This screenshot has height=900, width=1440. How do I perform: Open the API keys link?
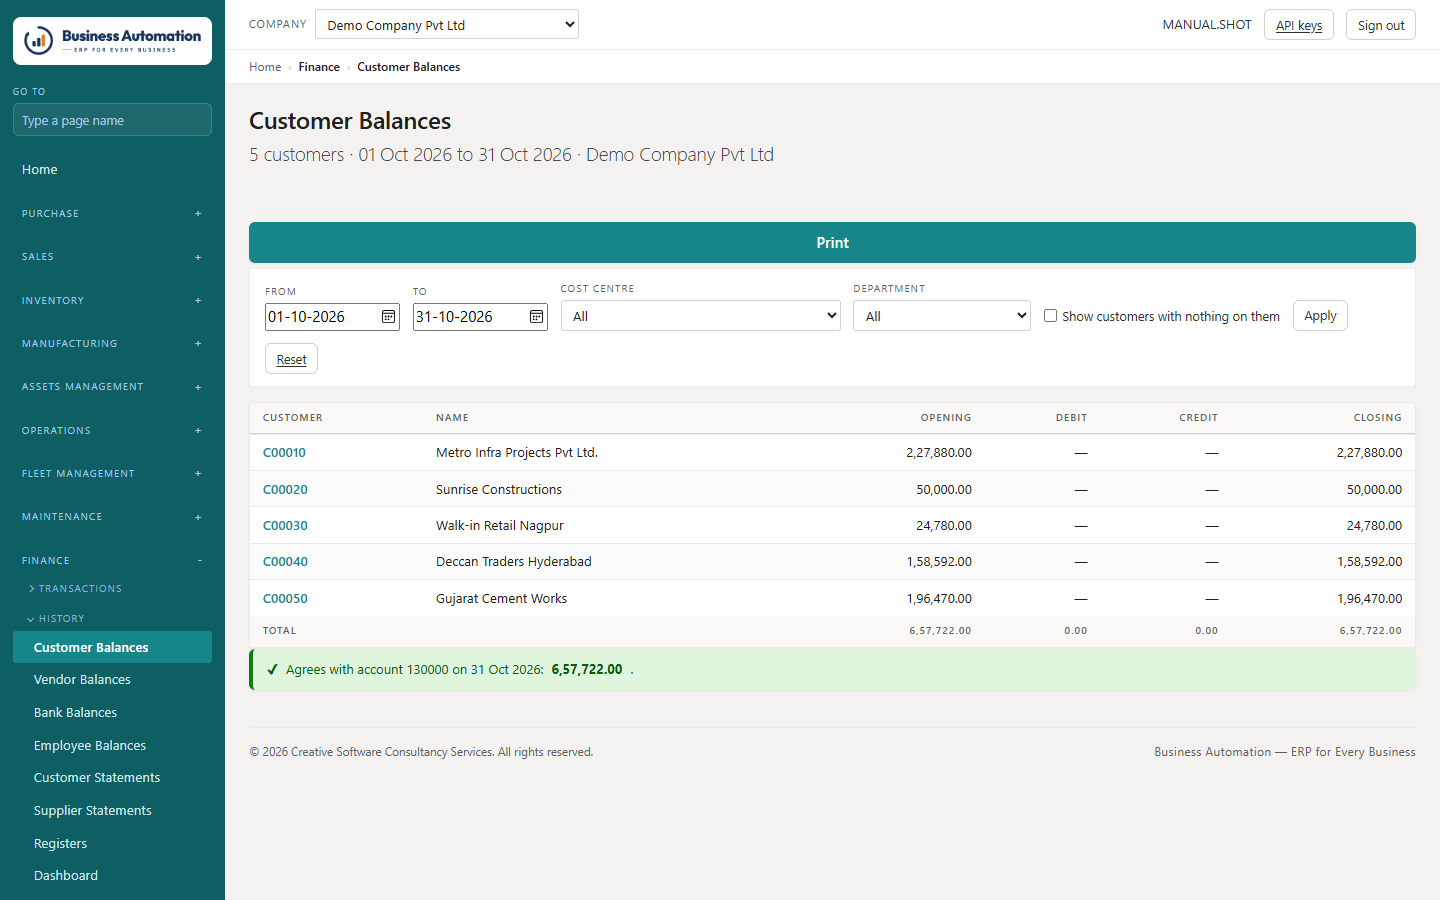(1298, 25)
